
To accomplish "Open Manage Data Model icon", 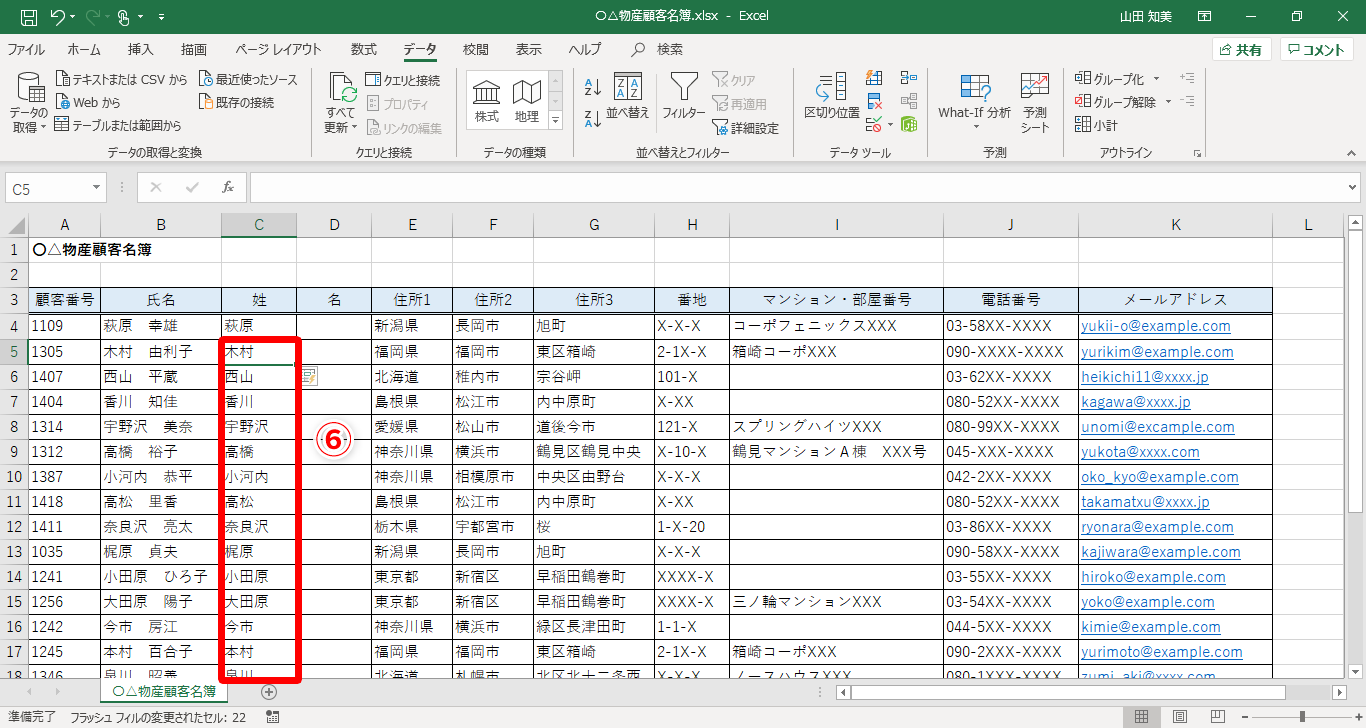I will pos(909,125).
